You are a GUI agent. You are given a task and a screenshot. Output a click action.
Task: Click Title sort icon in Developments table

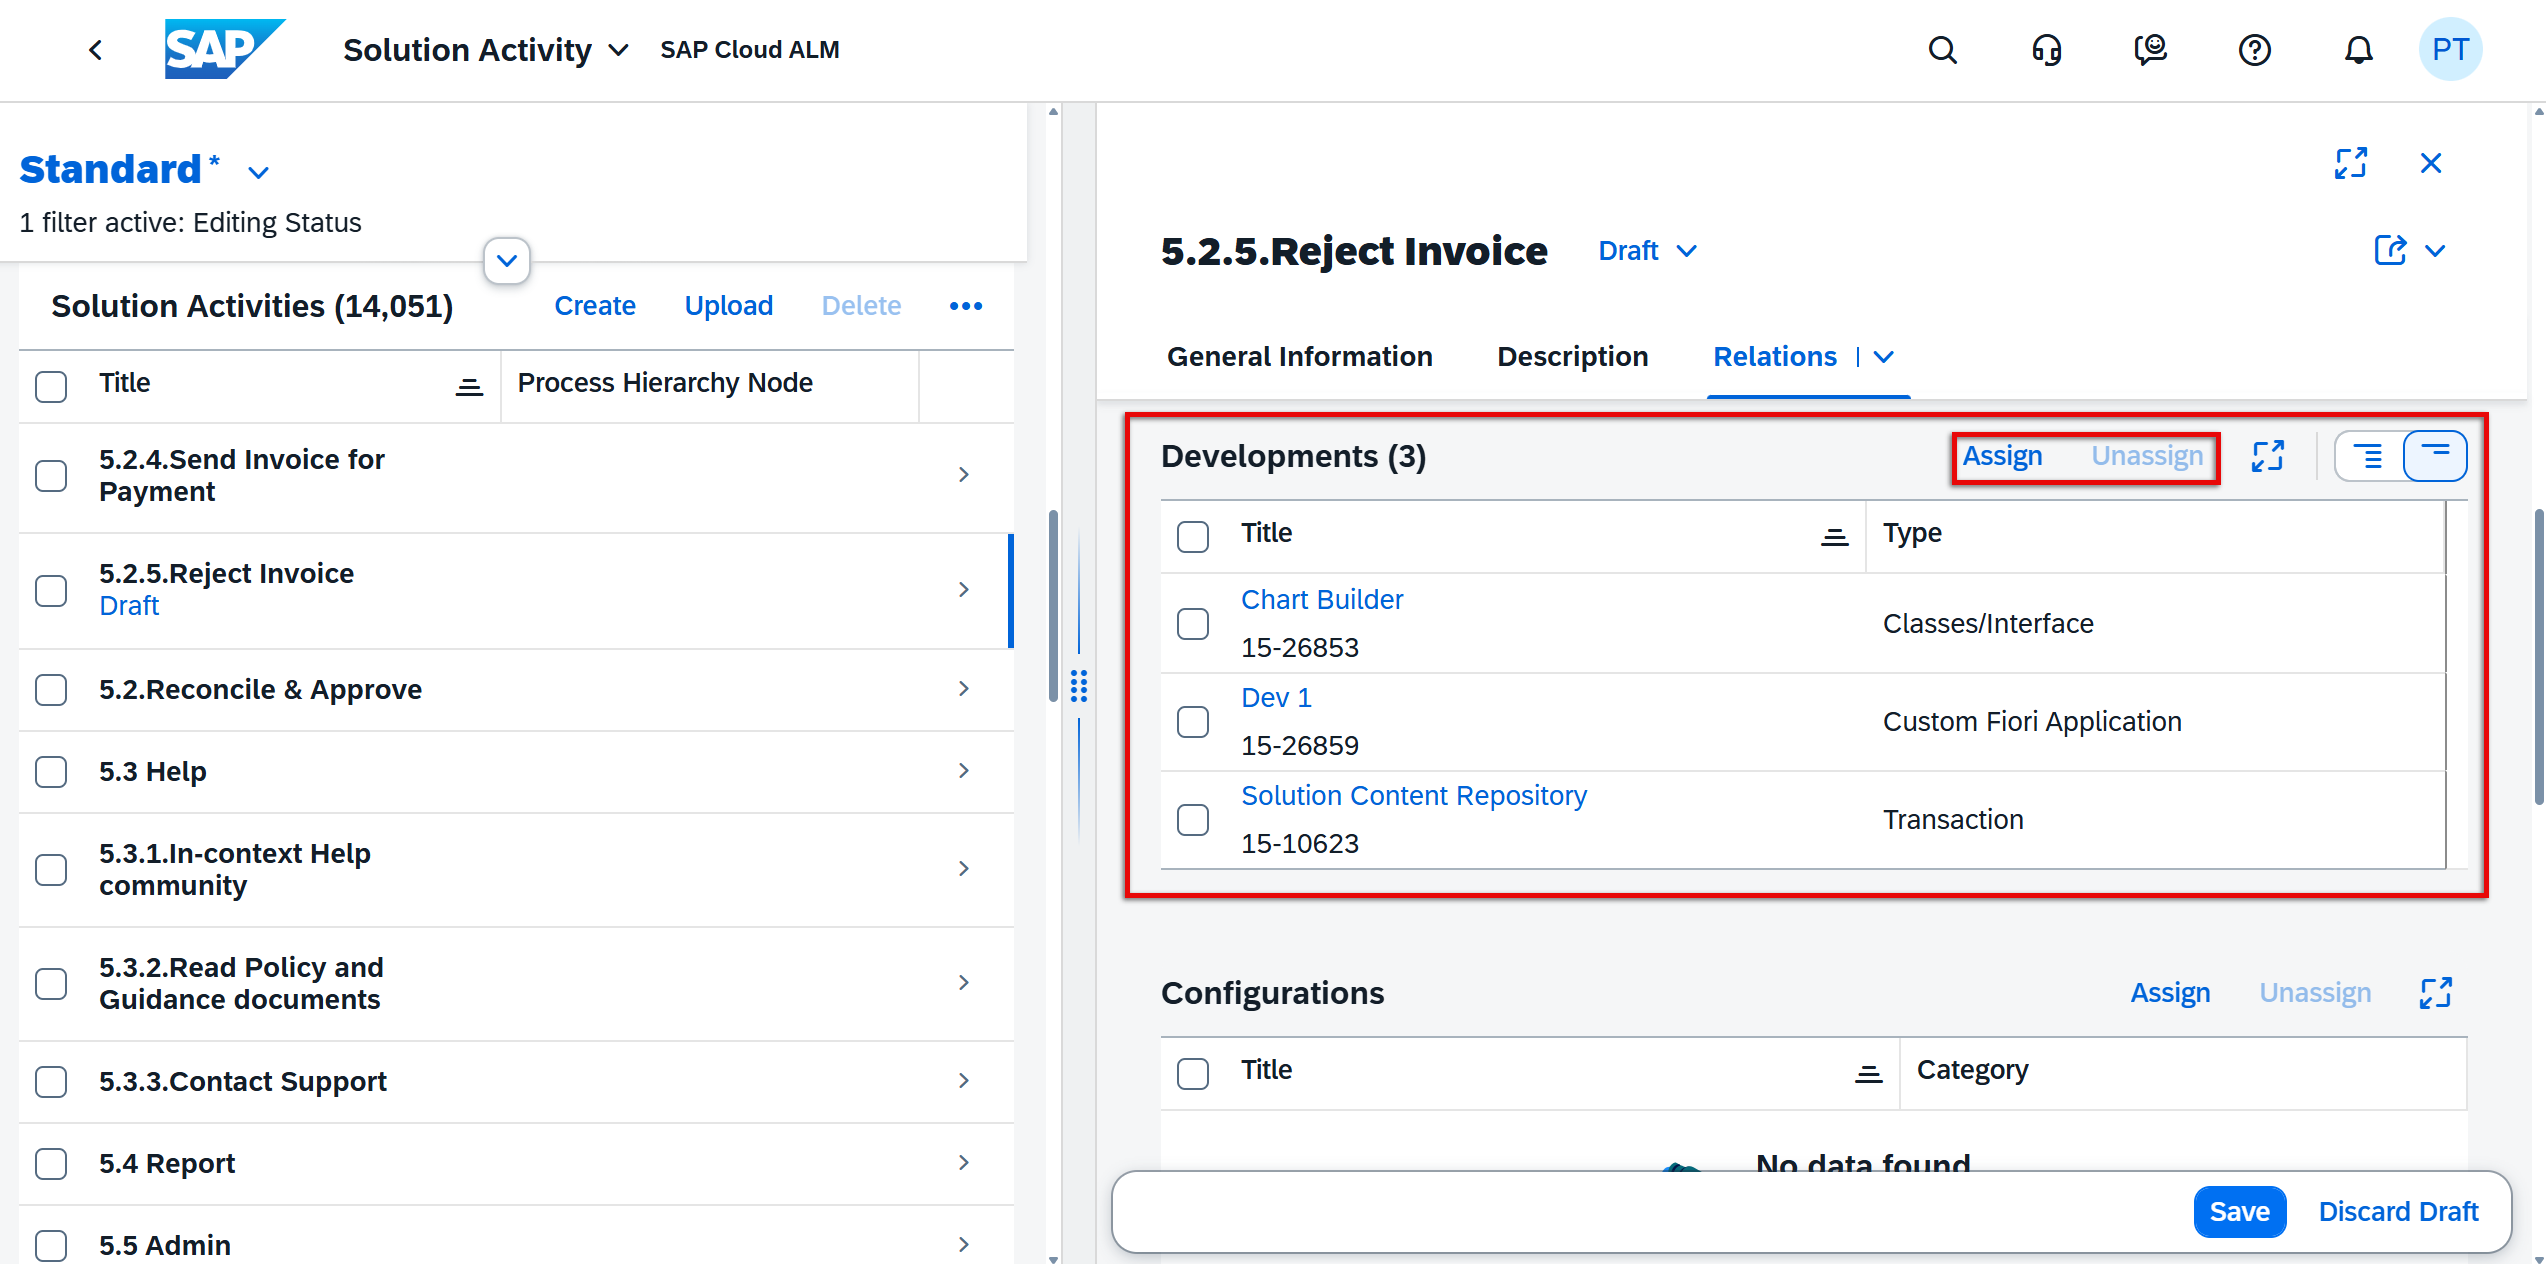[1834, 537]
